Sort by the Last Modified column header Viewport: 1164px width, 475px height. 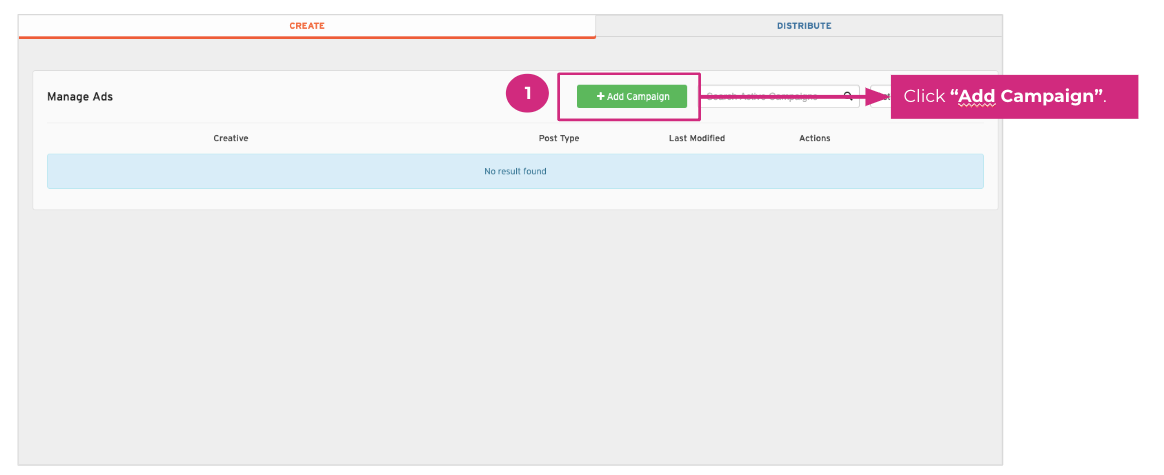coord(696,138)
